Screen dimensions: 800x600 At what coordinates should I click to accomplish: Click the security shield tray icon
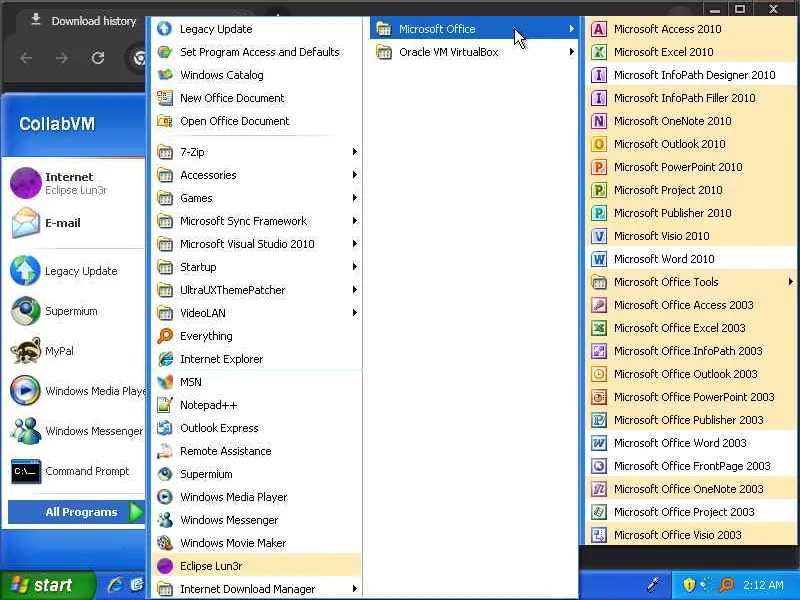(x=689, y=585)
